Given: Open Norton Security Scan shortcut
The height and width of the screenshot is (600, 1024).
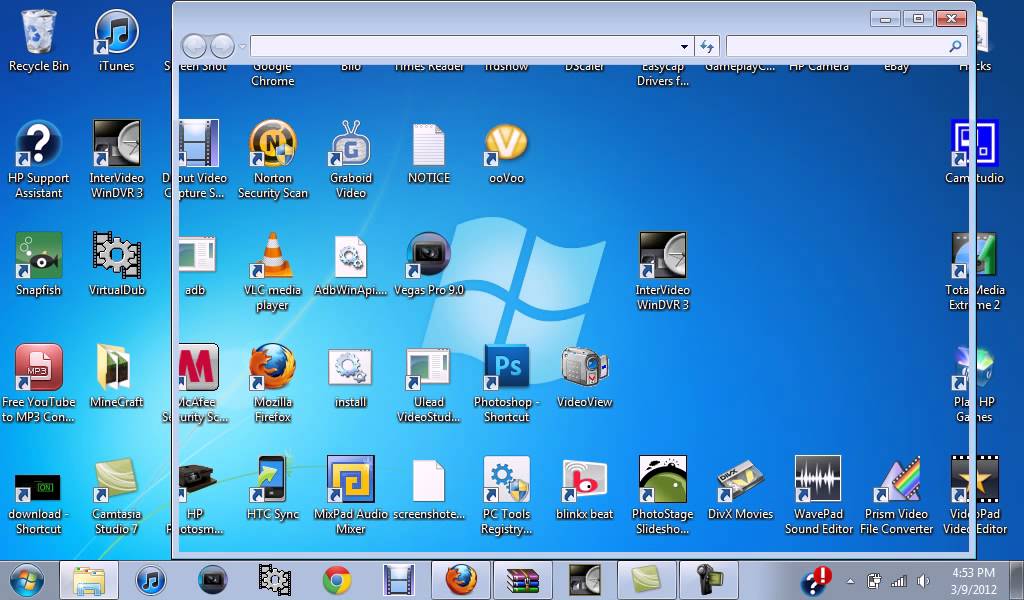Looking at the screenshot, I should [x=273, y=159].
